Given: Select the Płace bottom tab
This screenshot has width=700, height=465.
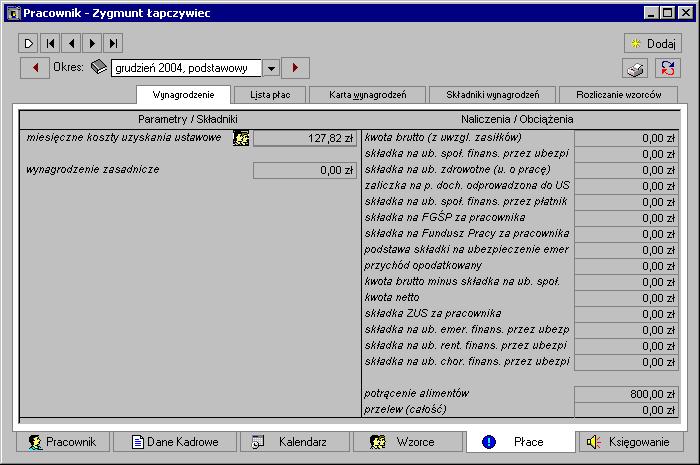Looking at the screenshot, I should click(521, 442).
